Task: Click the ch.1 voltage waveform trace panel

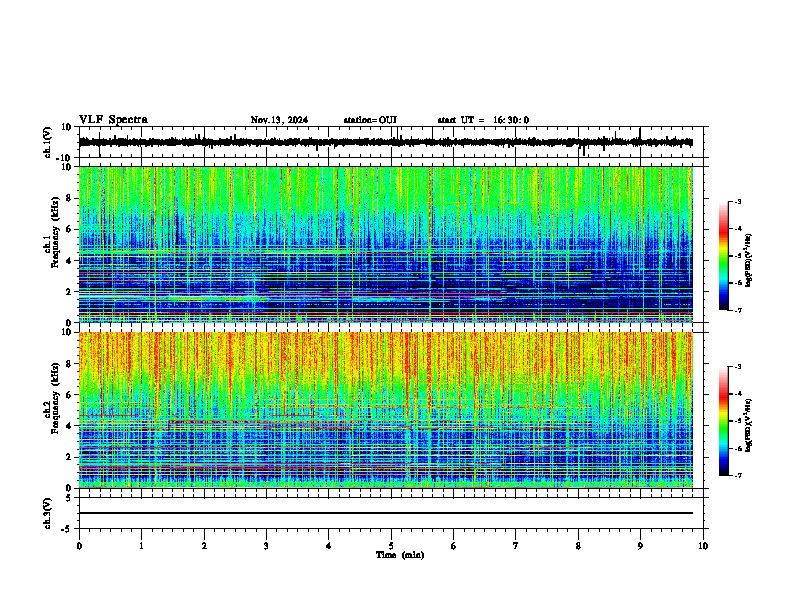Action: coord(391,142)
